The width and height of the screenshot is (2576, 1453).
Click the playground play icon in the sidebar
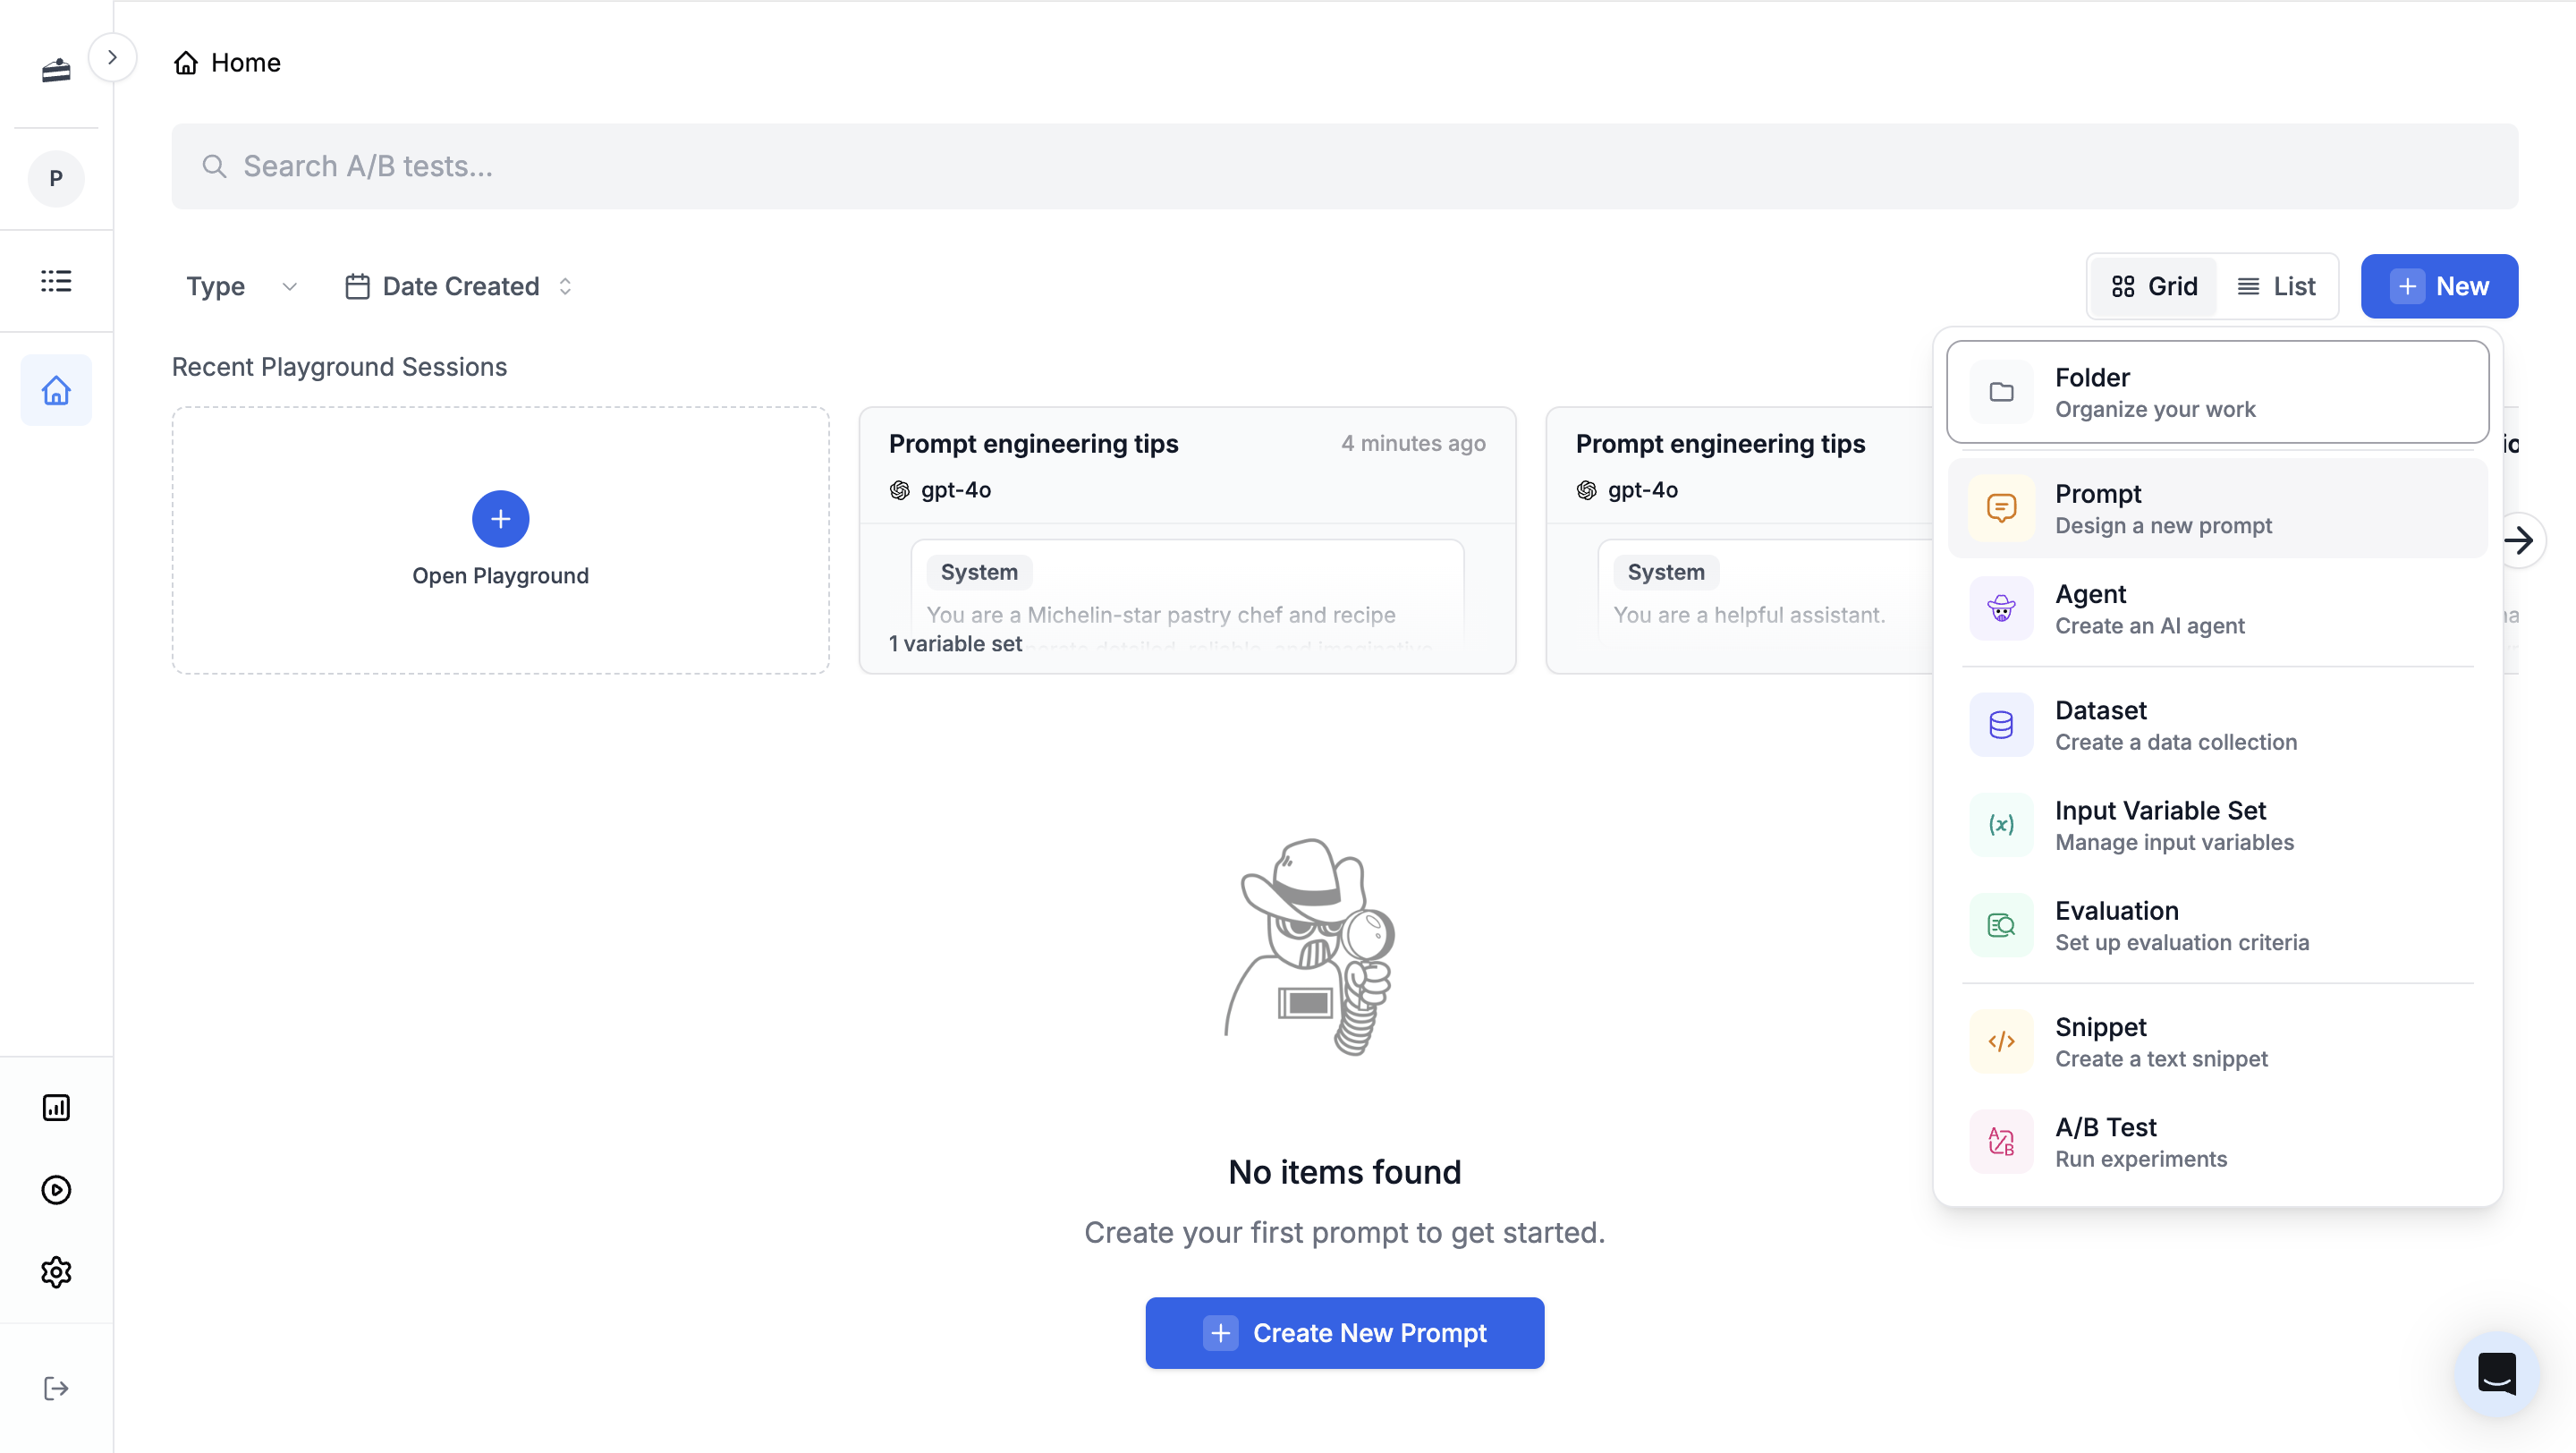tap(55, 1190)
